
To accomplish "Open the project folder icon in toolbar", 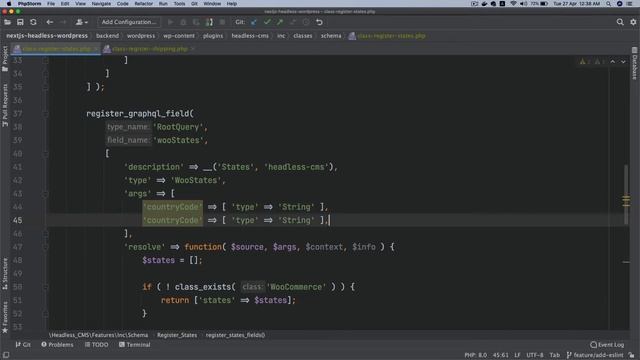I will pos(7,22).
